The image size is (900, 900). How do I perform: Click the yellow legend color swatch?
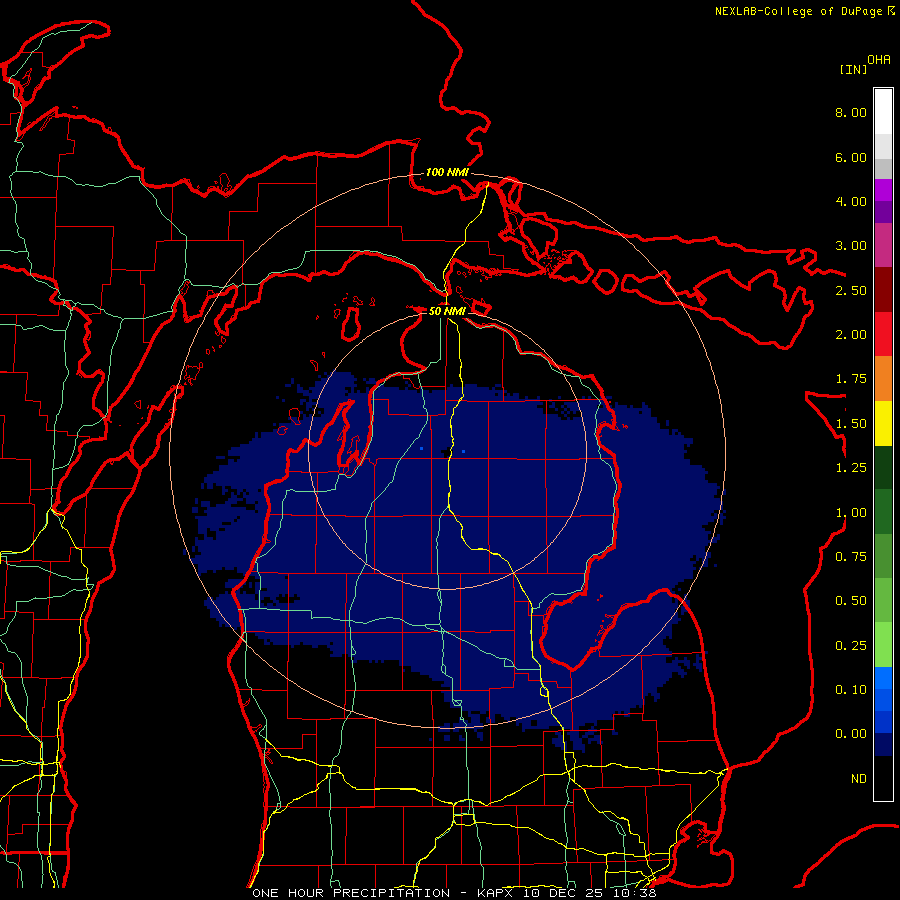(883, 423)
